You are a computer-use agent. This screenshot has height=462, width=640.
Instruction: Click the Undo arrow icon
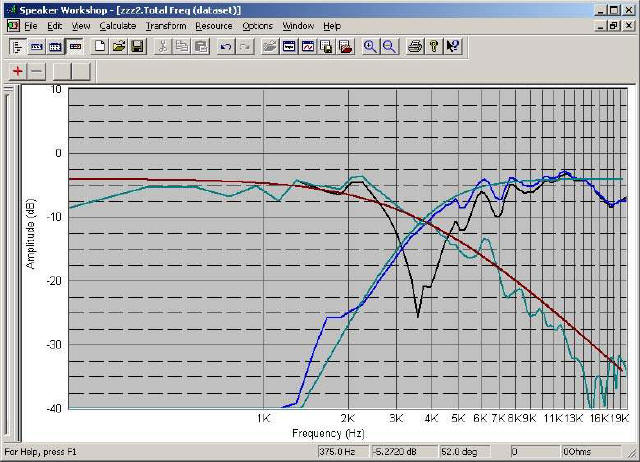click(x=226, y=46)
